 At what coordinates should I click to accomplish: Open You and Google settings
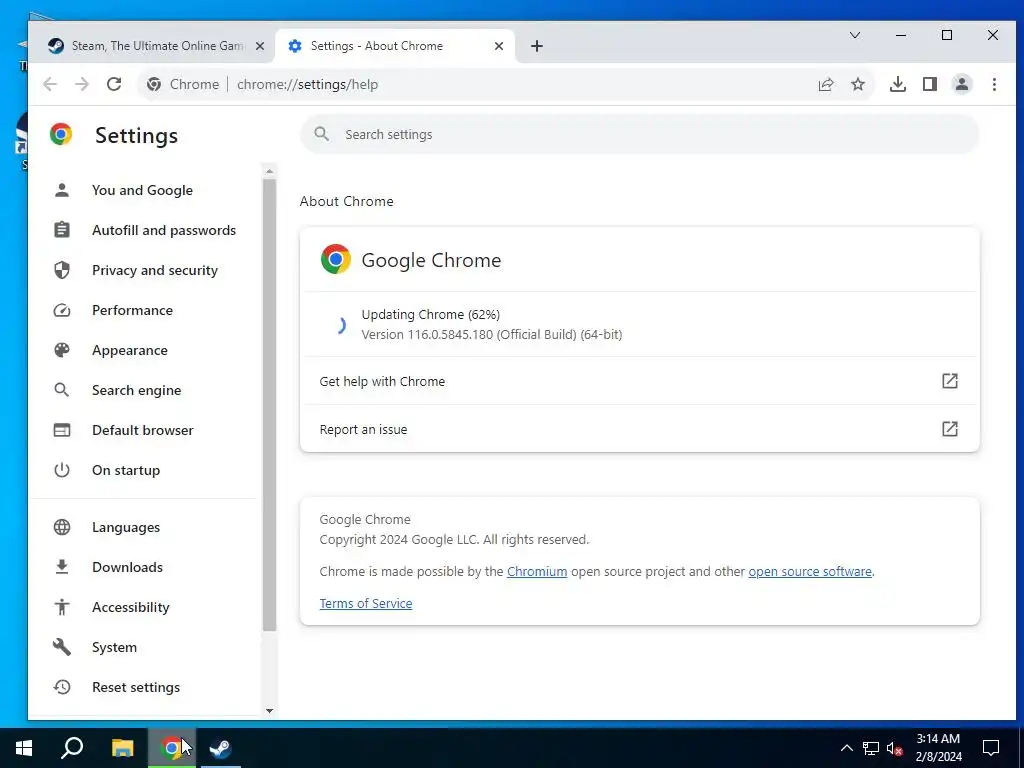point(142,190)
